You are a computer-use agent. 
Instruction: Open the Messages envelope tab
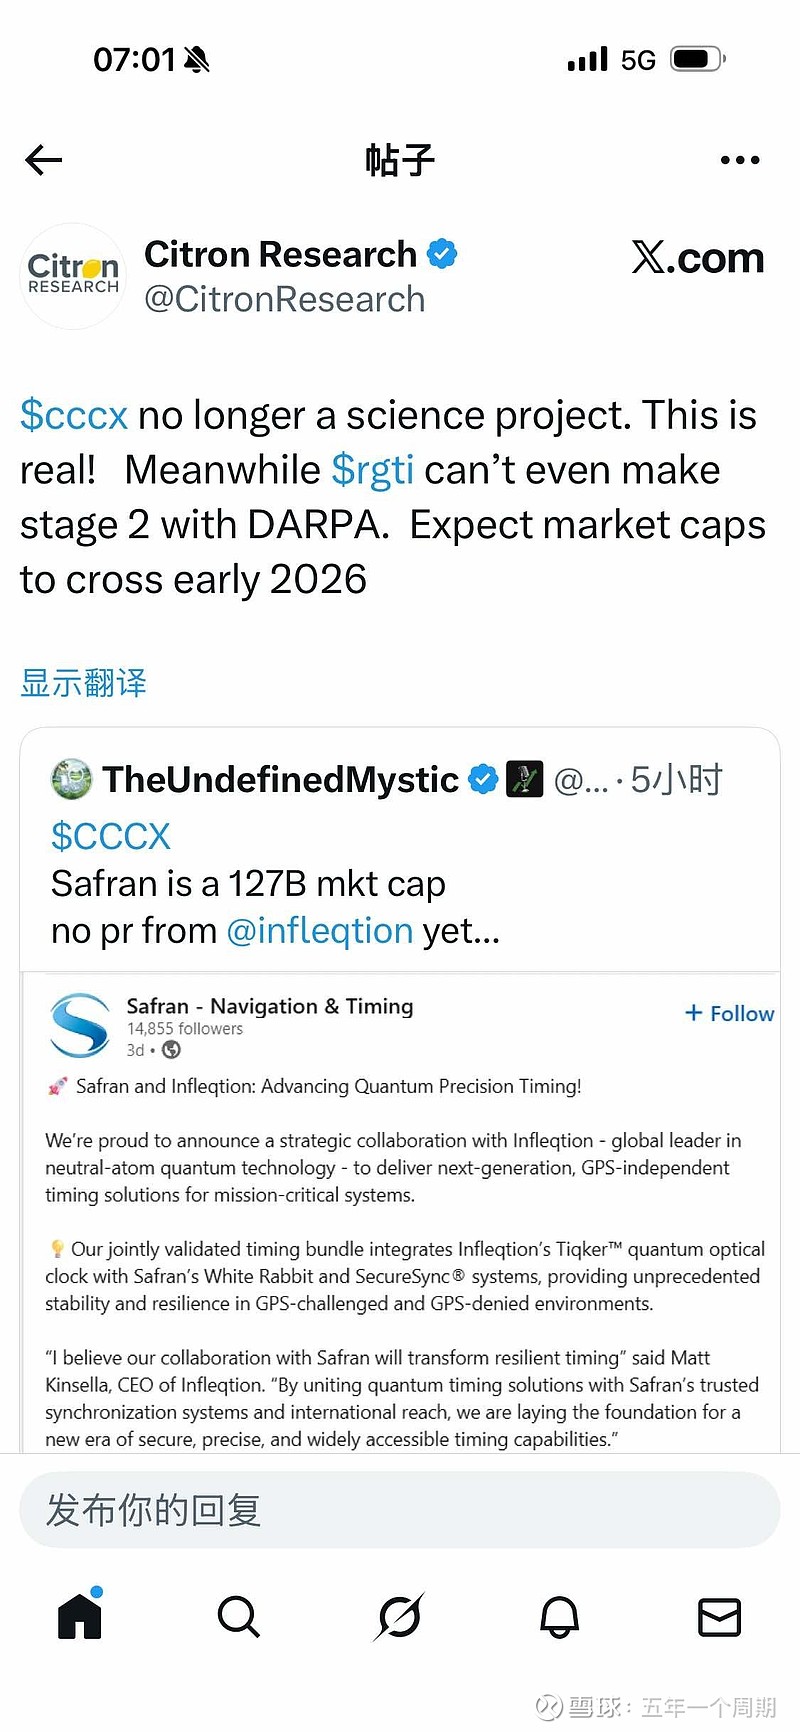tap(719, 1616)
